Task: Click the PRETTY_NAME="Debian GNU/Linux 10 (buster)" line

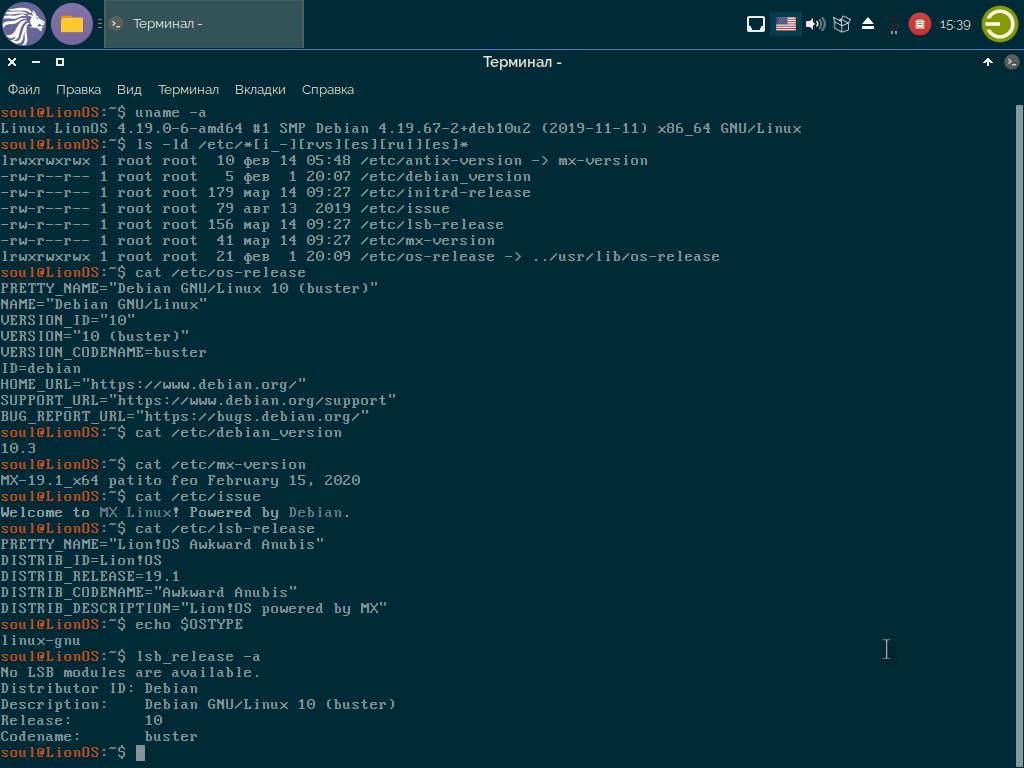Action: (x=189, y=289)
